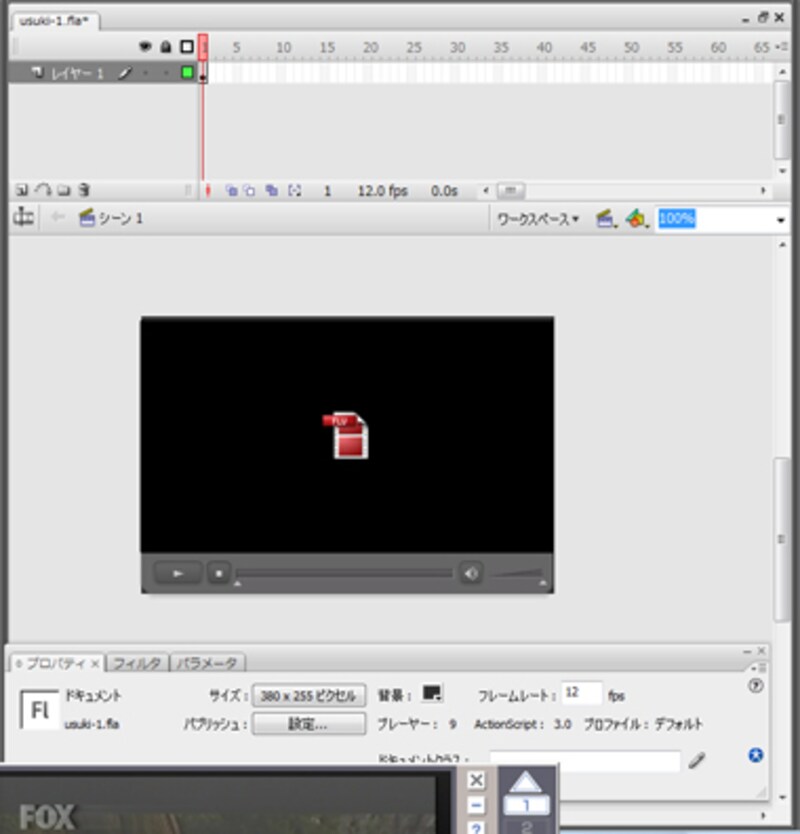
Task: Open the ワークスペース dropdown menu
Action: tap(538, 219)
